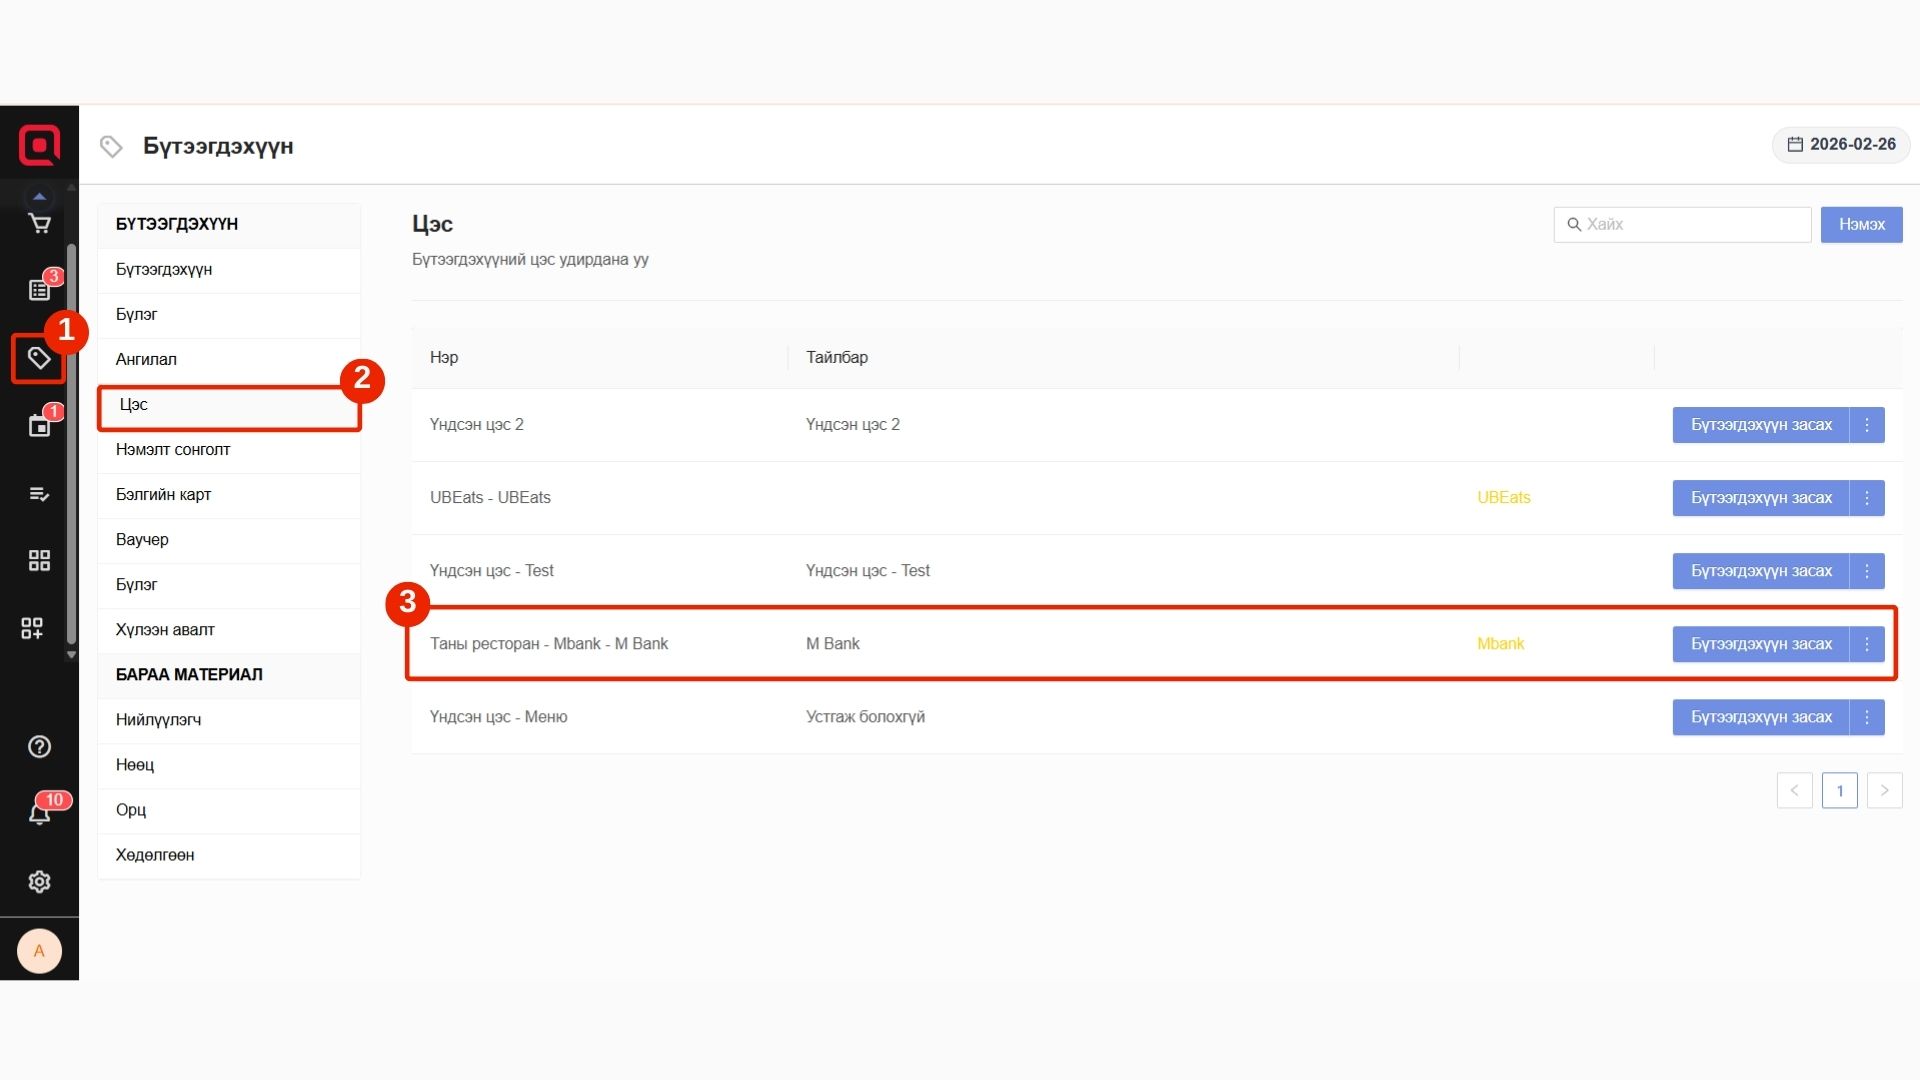The width and height of the screenshot is (1920, 1080).
Task: Click the product tag sidebar icon
Action: pos(39,358)
